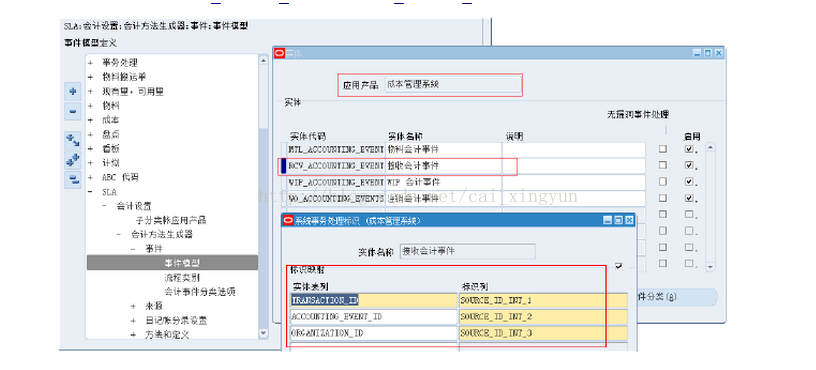Uncheck 启用 for MTL_ACCOUNTING_EVENT row
Screen dimensions: 816x370
(x=689, y=149)
